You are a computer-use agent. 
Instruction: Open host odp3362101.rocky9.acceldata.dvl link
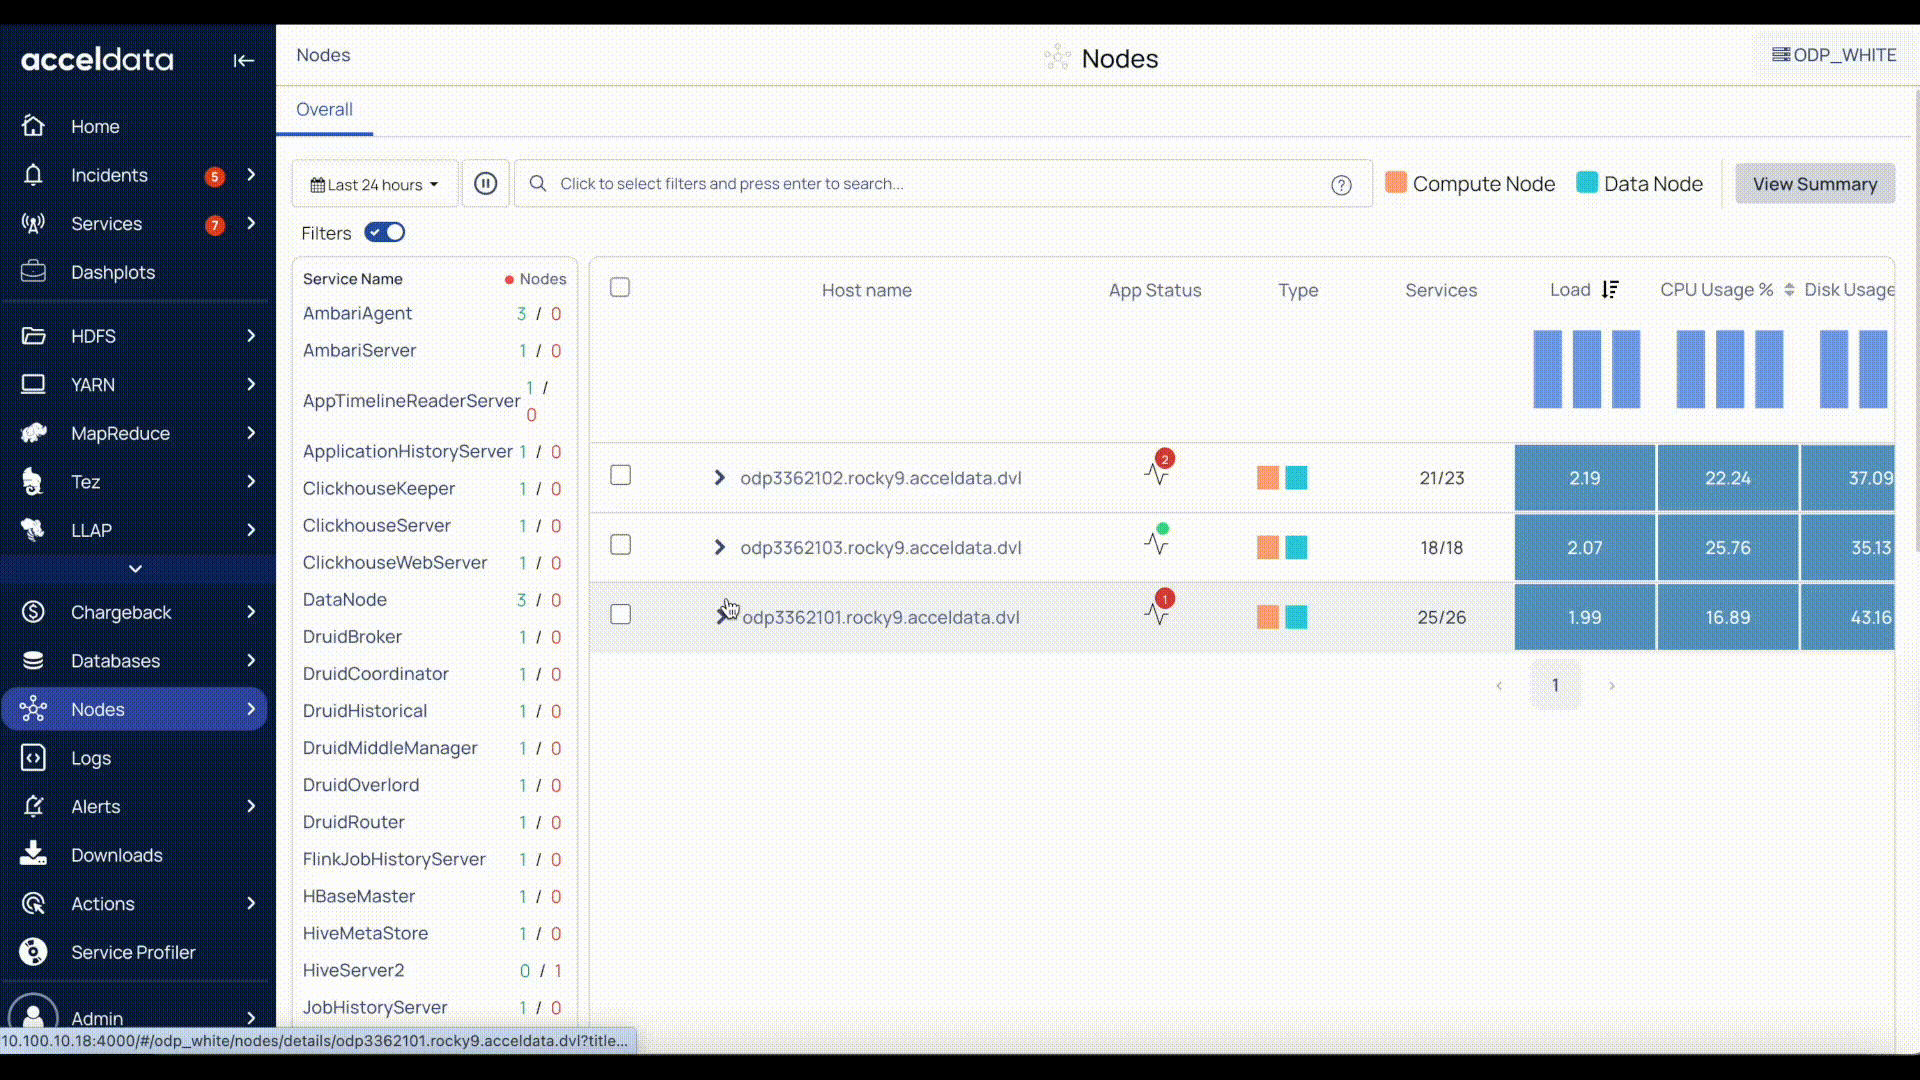click(x=881, y=618)
